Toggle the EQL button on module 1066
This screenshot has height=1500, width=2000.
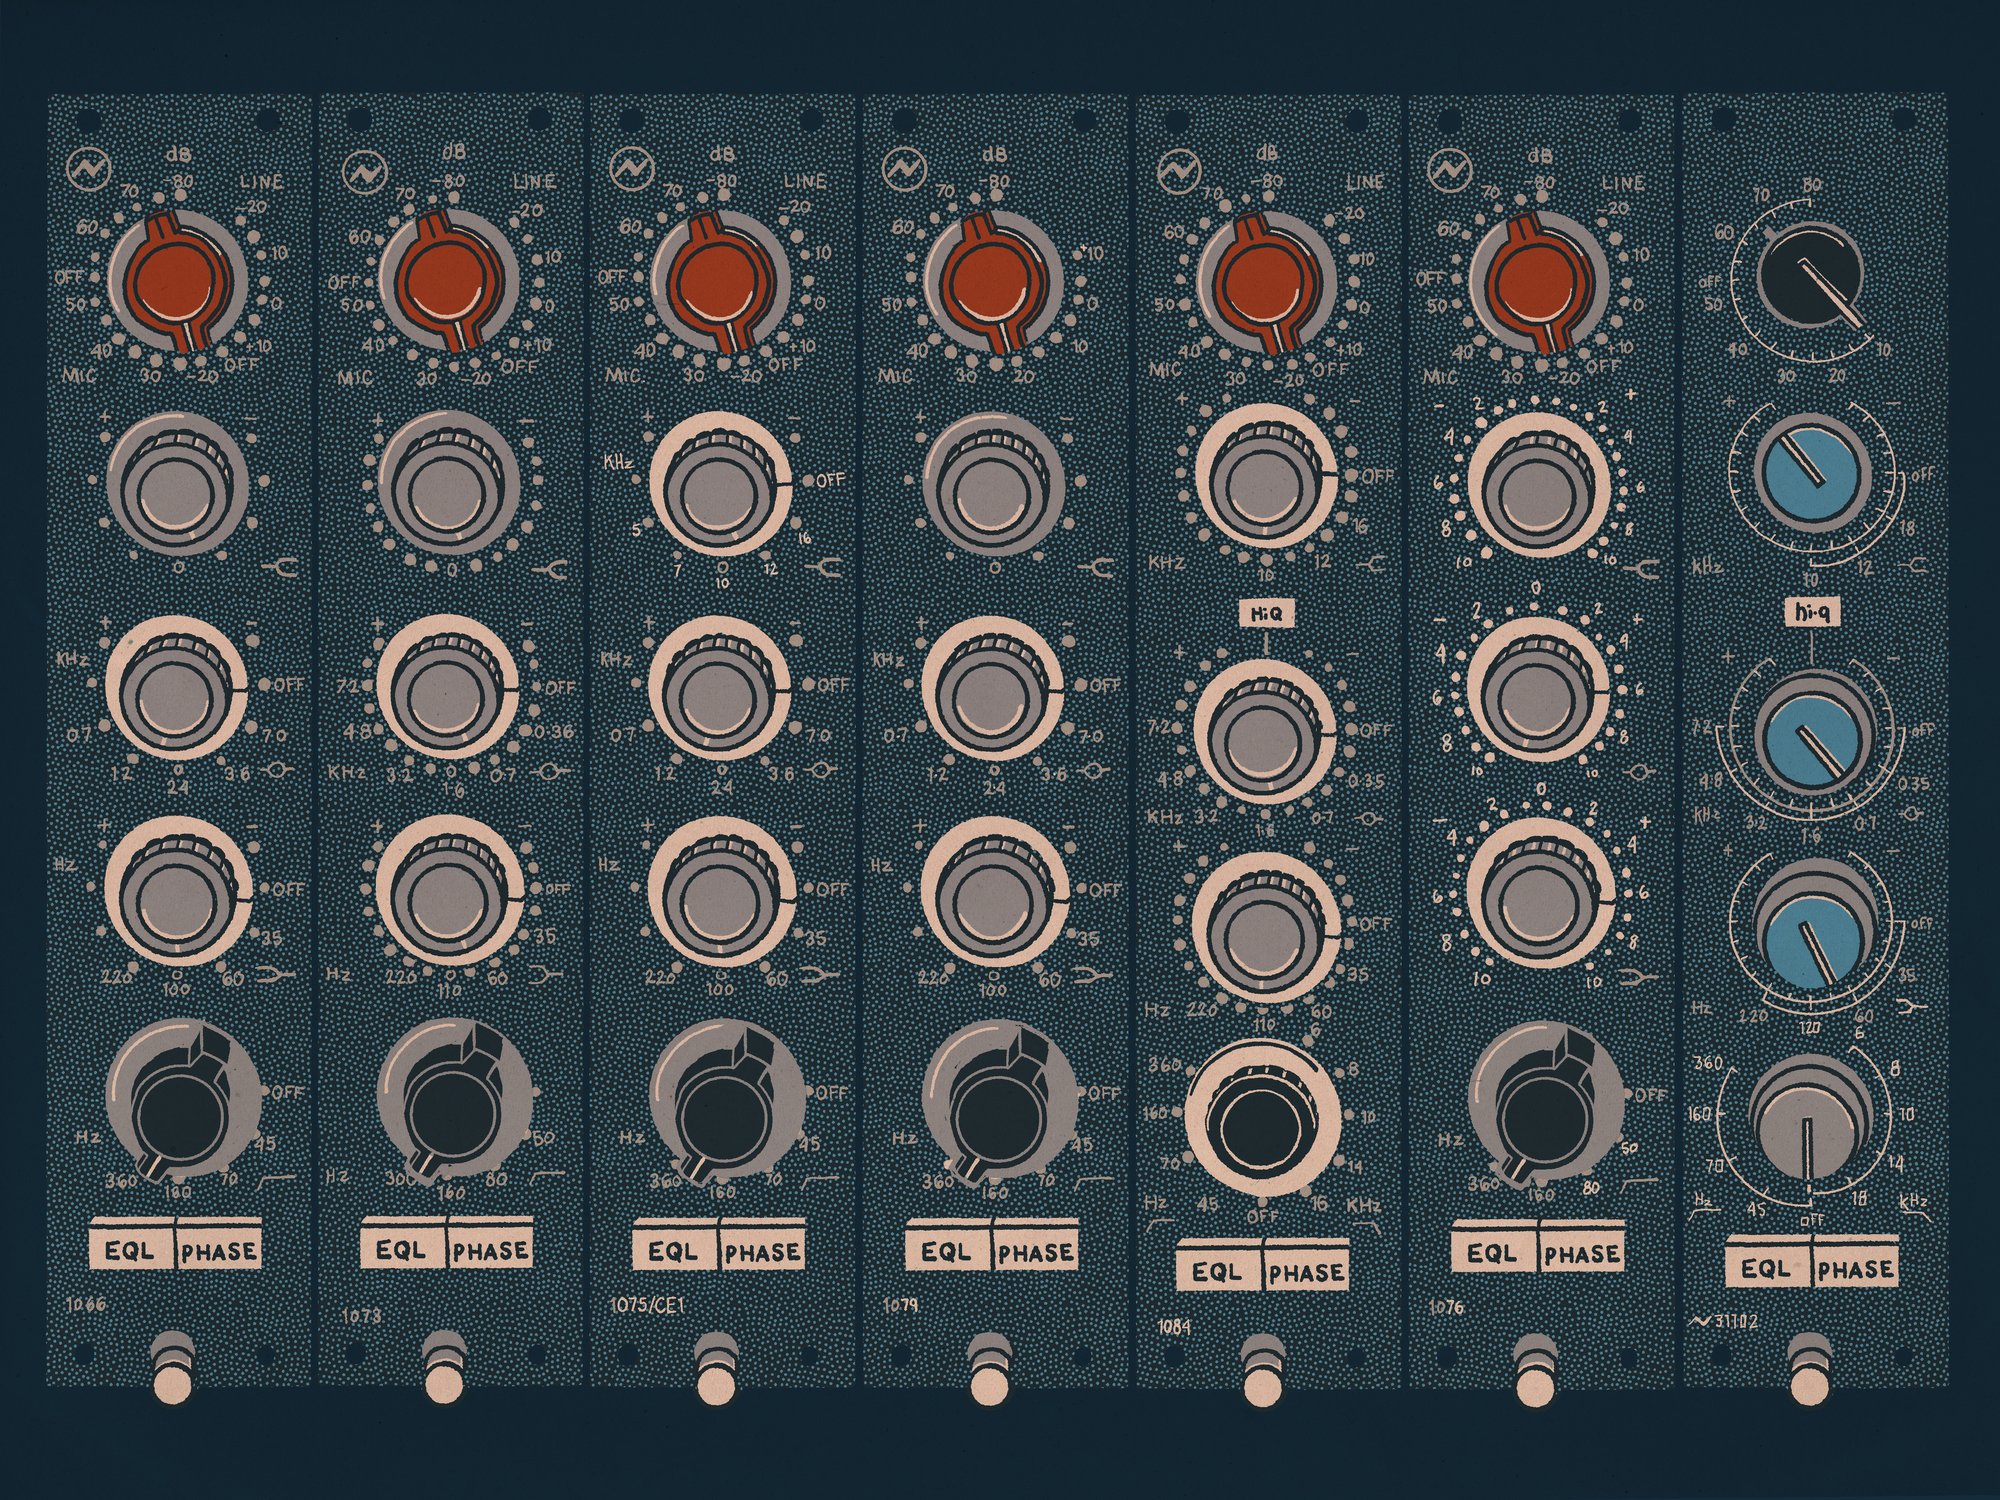pos(132,1250)
